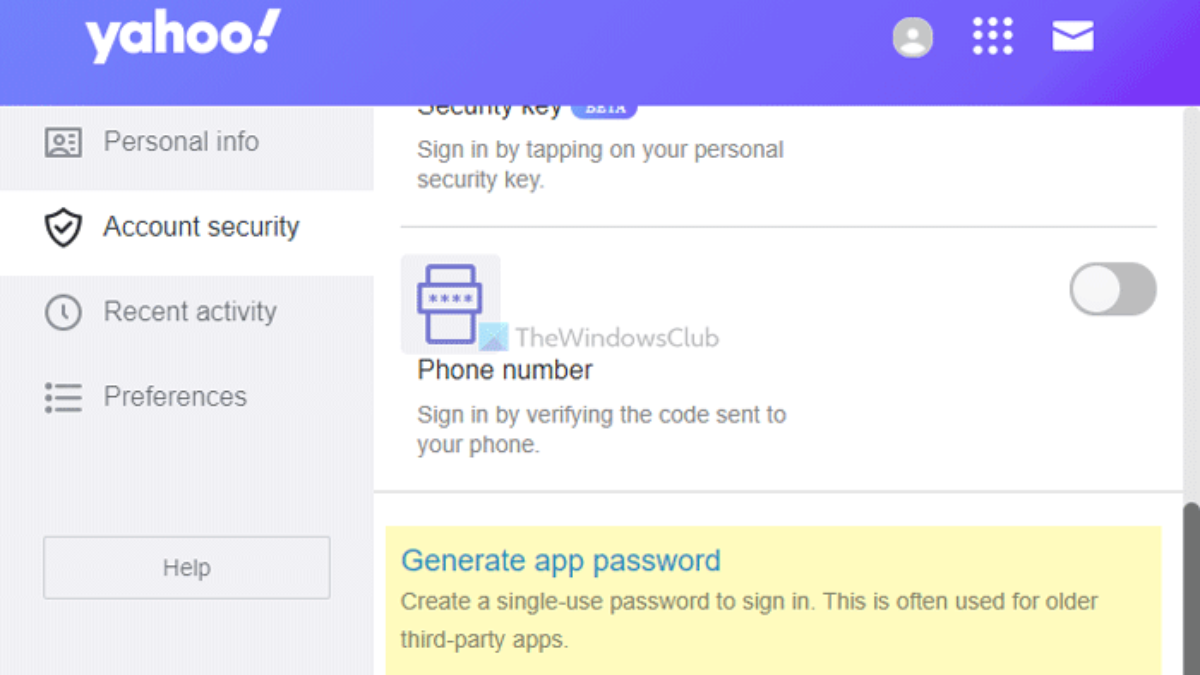Viewport: 1200px width, 675px height.
Task: Click the Account security shield icon
Action: pos(63,228)
